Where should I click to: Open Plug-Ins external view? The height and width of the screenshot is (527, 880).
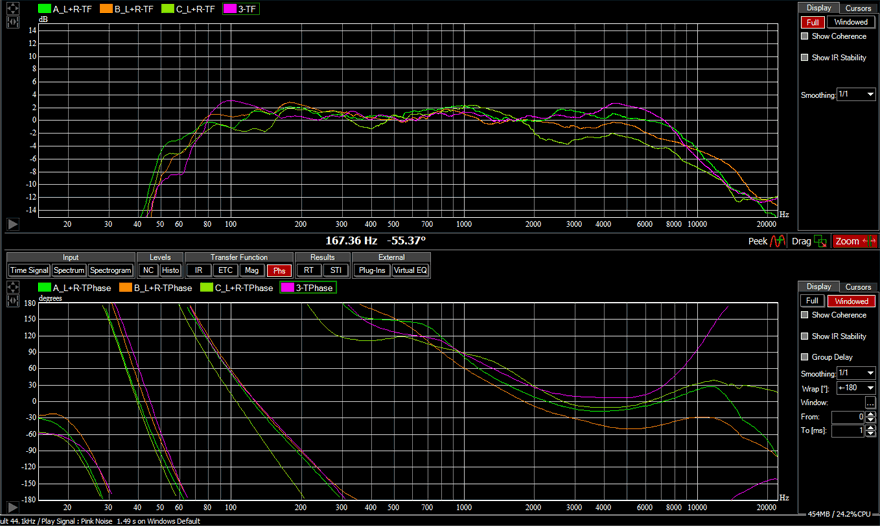coord(372,271)
